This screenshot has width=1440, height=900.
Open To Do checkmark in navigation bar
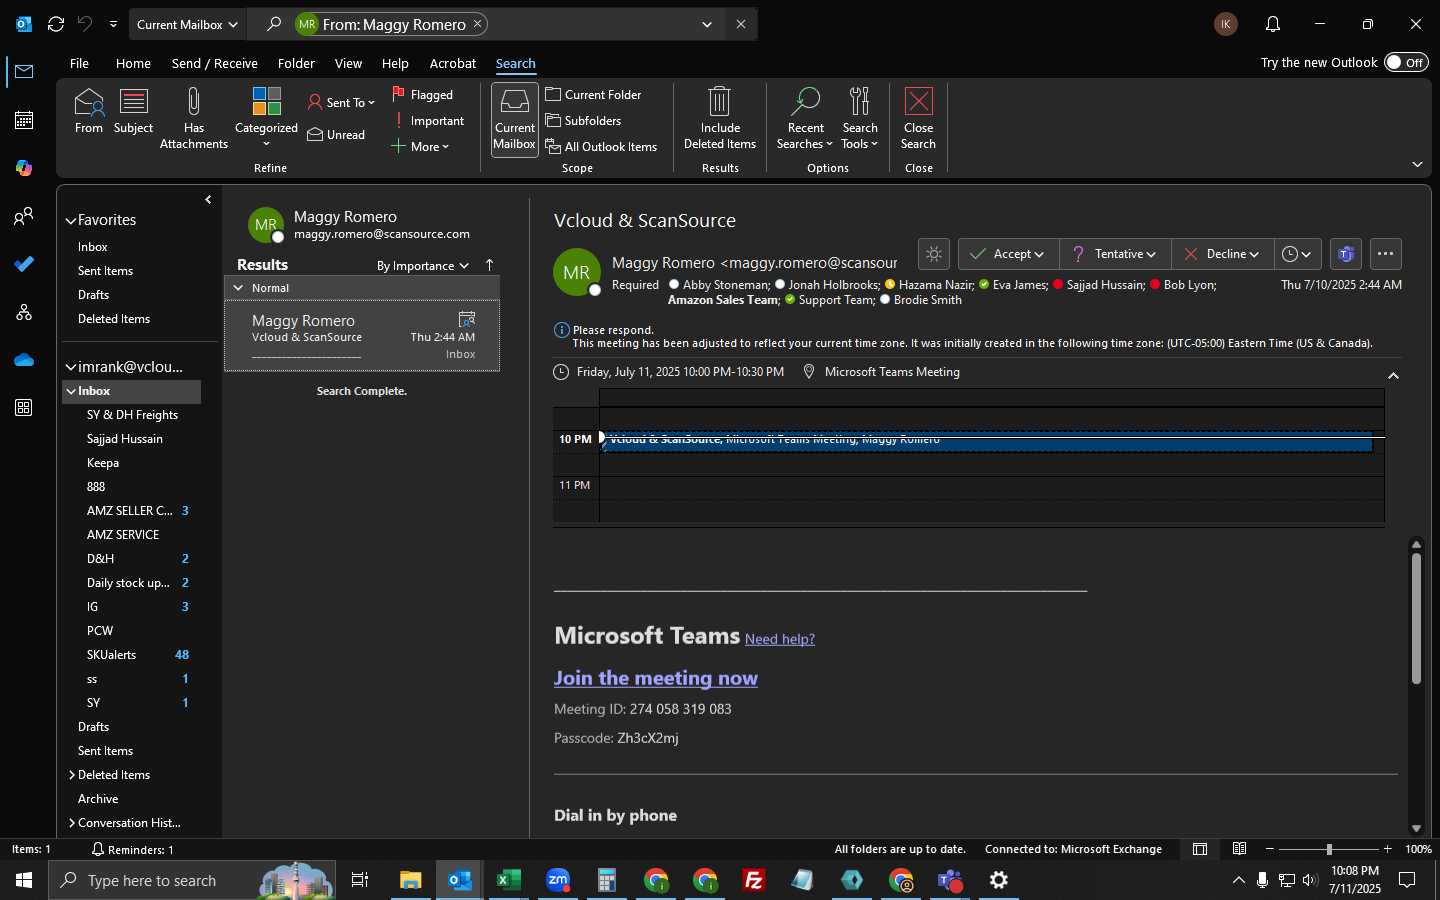pyautogui.click(x=24, y=264)
